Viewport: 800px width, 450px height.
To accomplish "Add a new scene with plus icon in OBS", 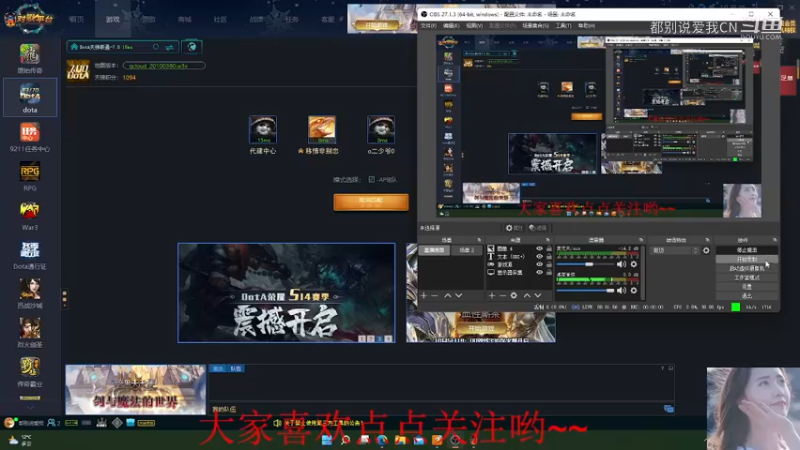I will [x=423, y=295].
